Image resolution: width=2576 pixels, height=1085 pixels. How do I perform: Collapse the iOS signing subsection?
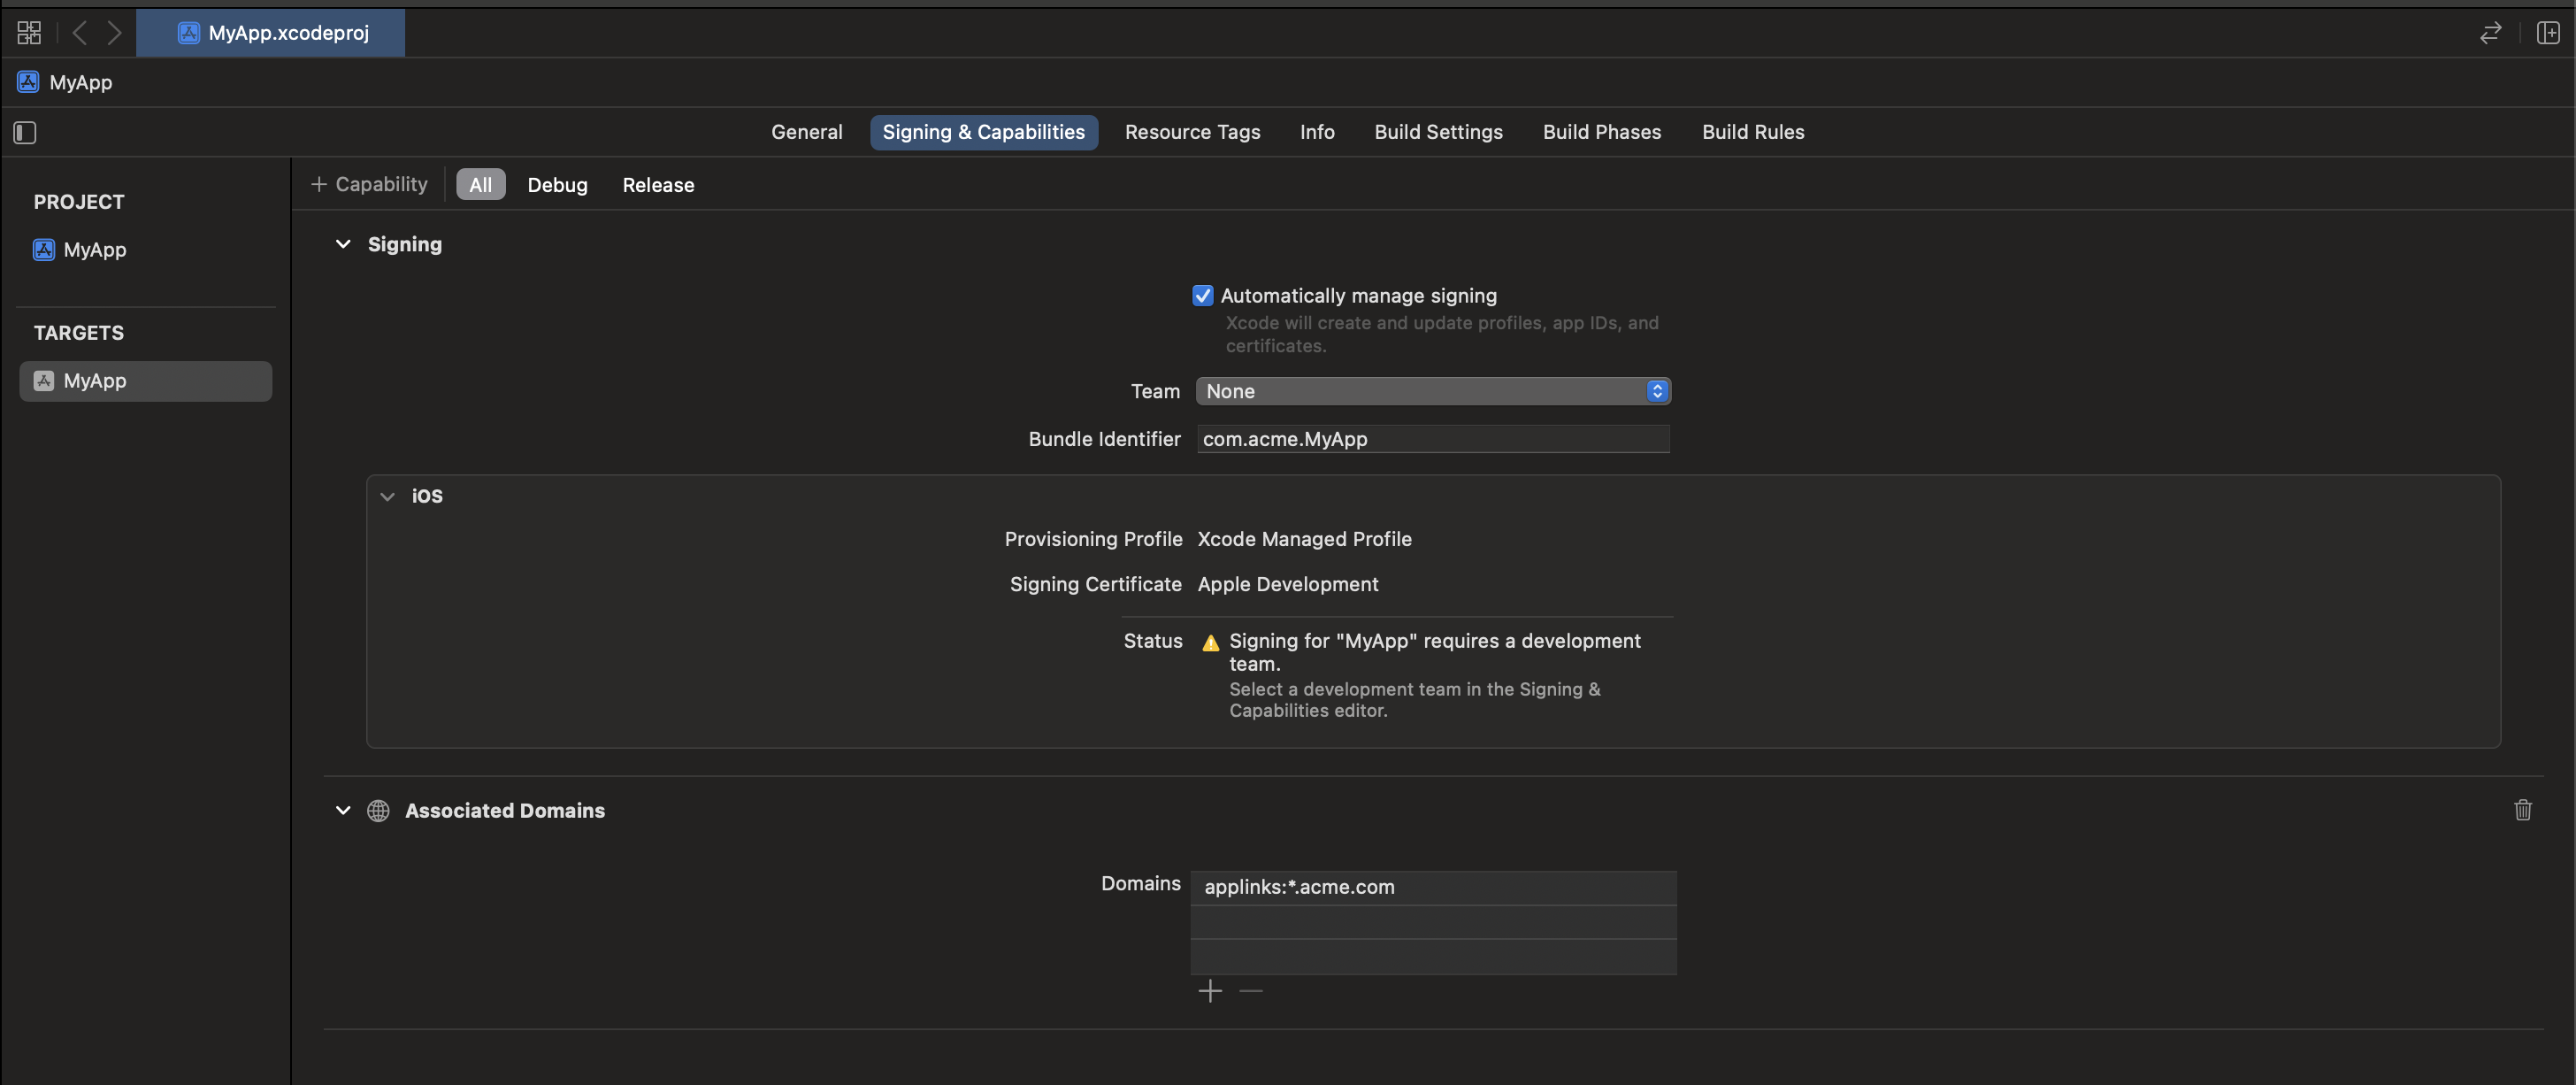click(x=387, y=496)
